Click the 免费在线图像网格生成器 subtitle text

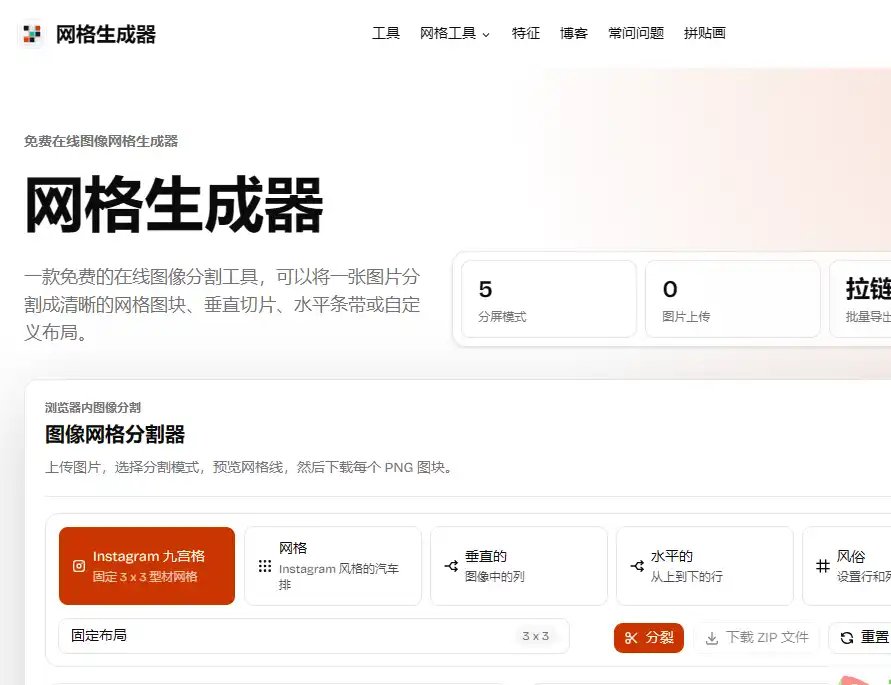coord(101,142)
